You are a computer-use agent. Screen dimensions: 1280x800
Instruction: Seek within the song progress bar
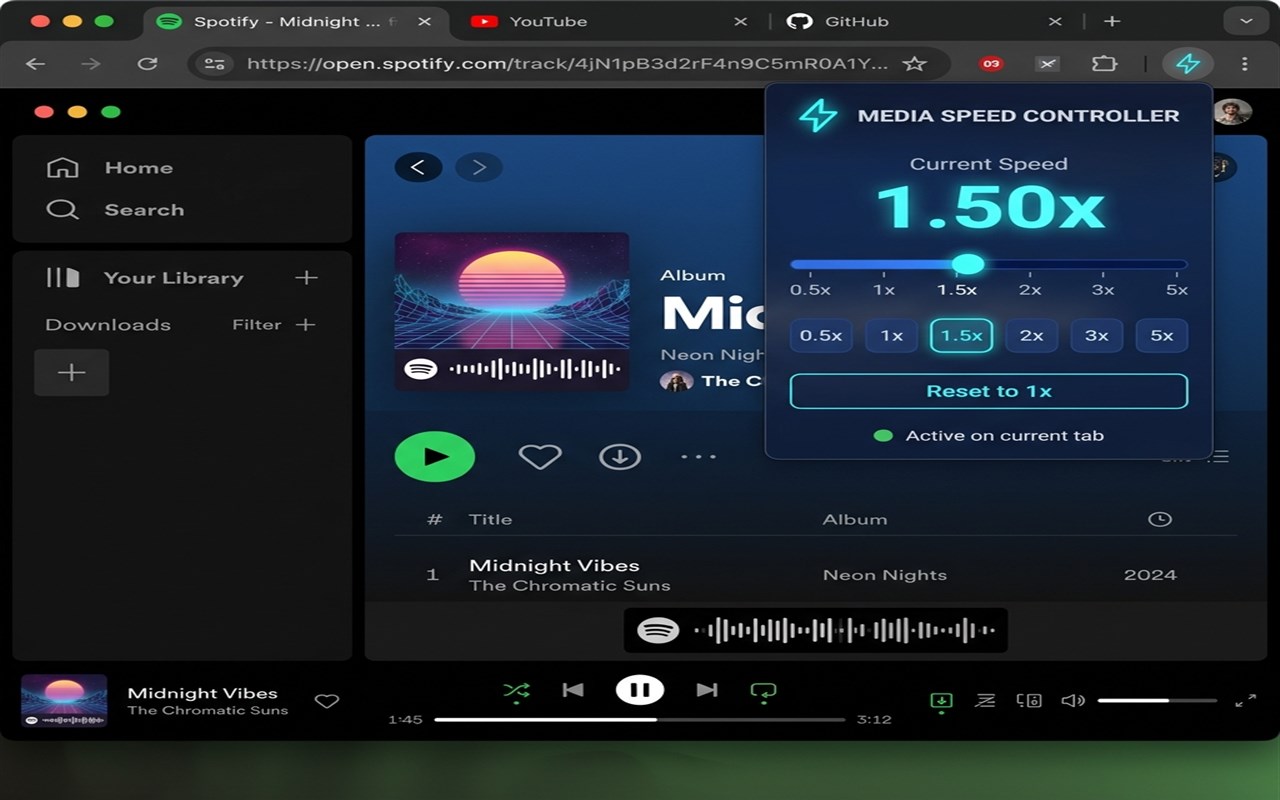(x=640, y=719)
